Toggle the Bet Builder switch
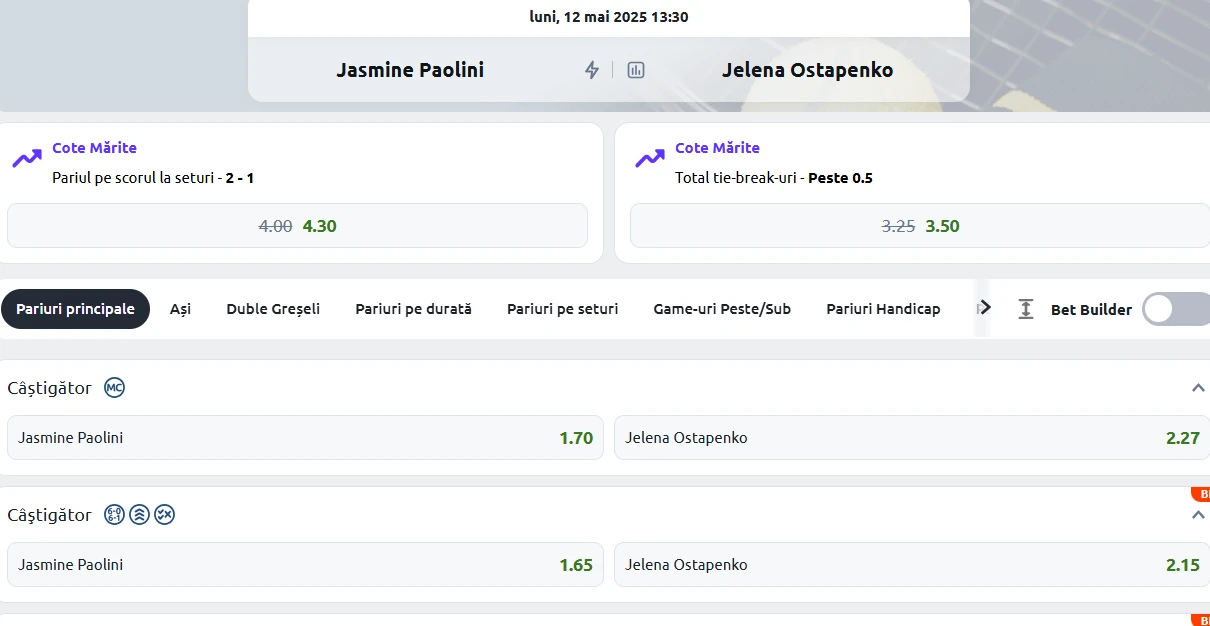 [x=1176, y=309]
